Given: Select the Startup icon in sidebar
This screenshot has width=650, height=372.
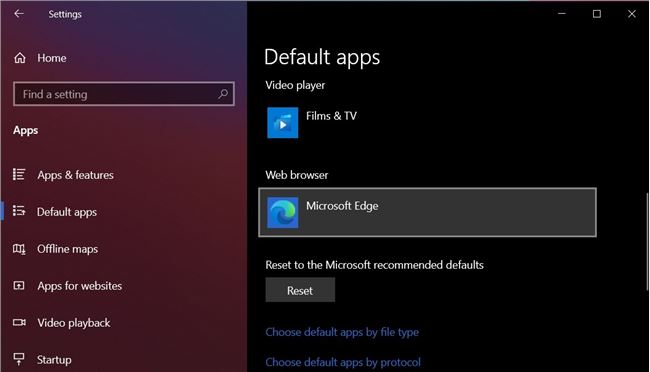Looking at the screenshot, I should point(19,359).
